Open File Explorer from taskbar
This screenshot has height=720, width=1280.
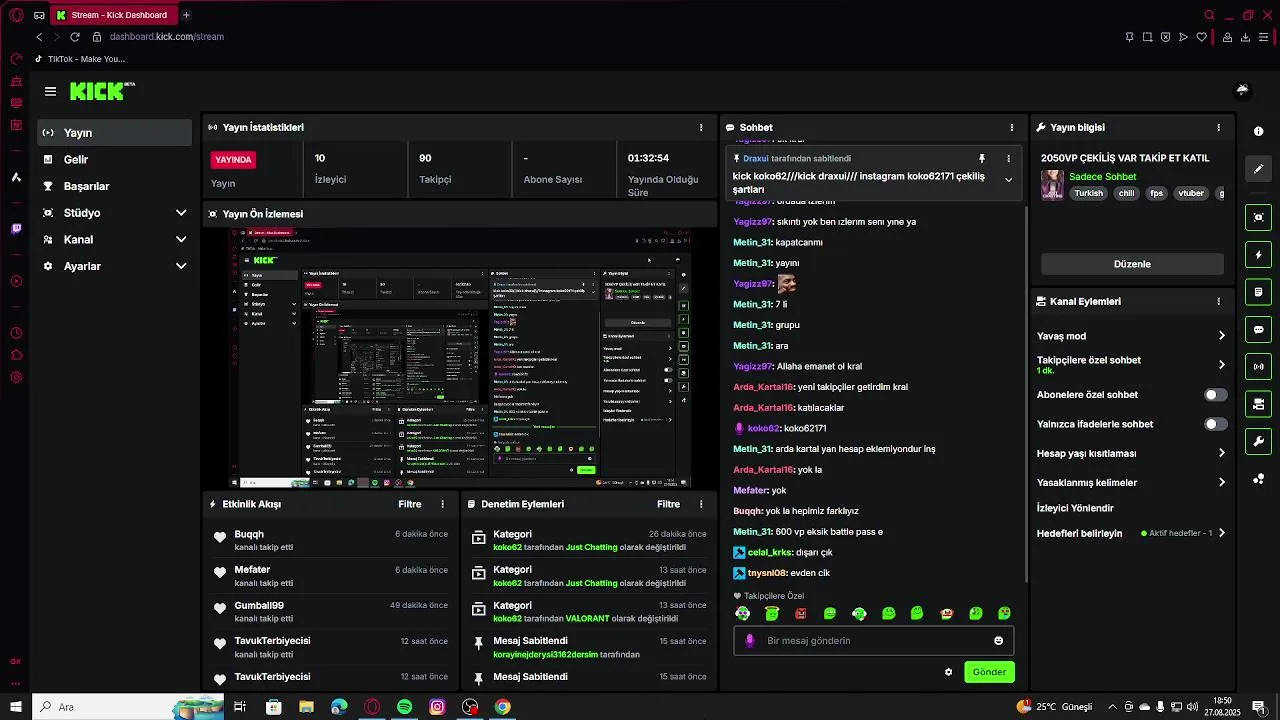coord(306,707)
